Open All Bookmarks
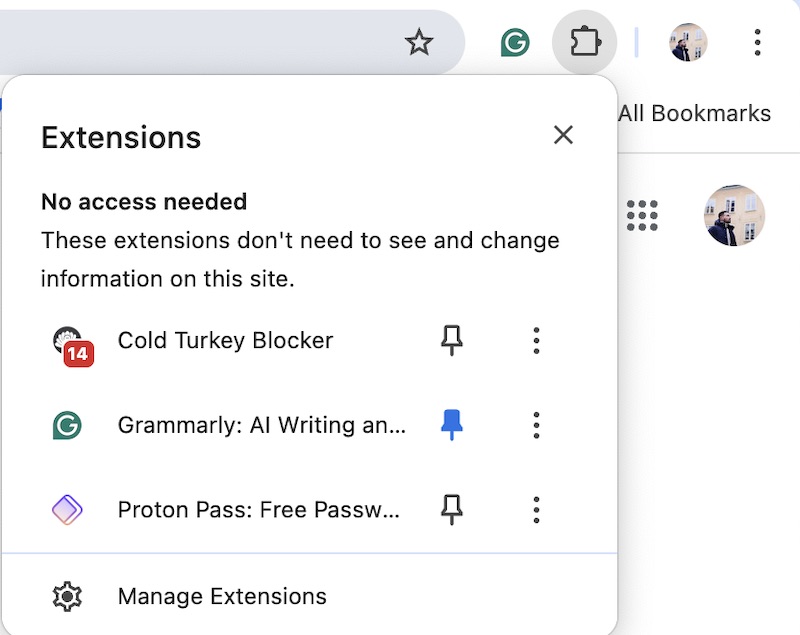The width and height of the screenshot is (800, 635). coord(695,113)
